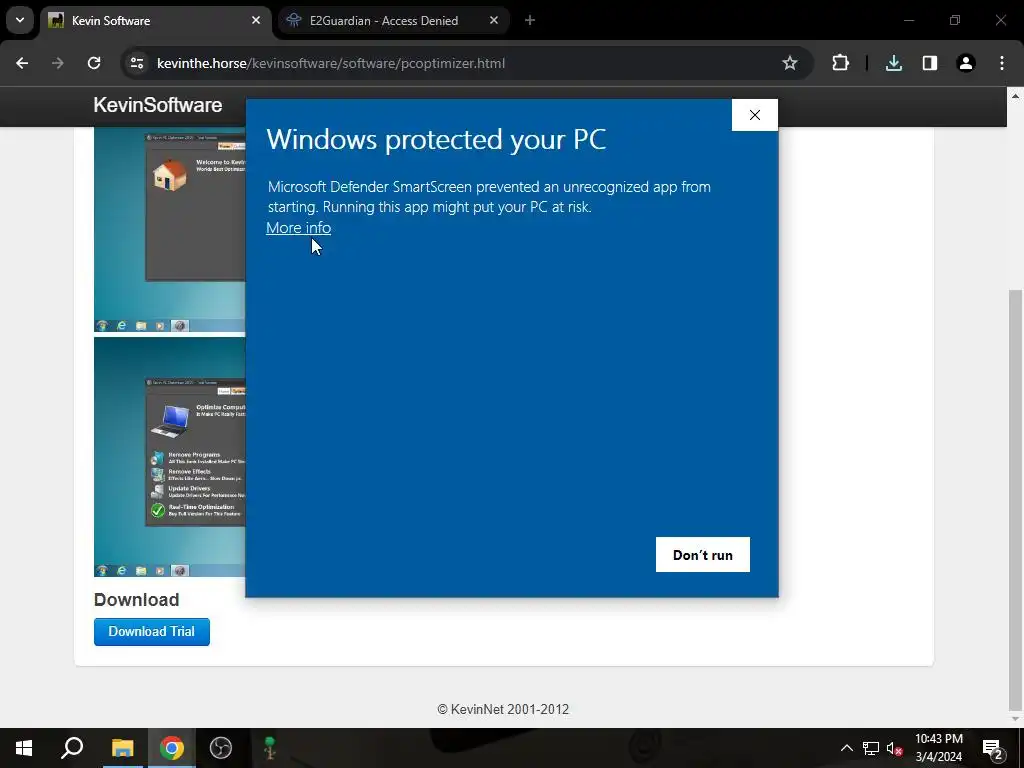Open Chrome downloads icon
The image size is (1024, 768).
click(x=893, y=63)
